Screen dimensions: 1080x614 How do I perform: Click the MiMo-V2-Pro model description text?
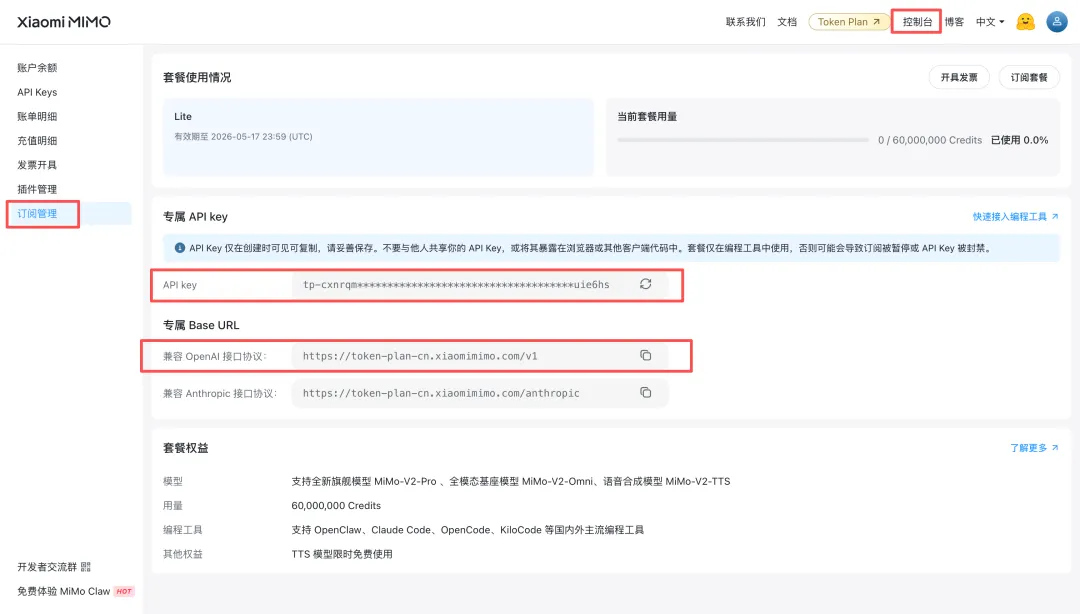(x=510, y=481)
